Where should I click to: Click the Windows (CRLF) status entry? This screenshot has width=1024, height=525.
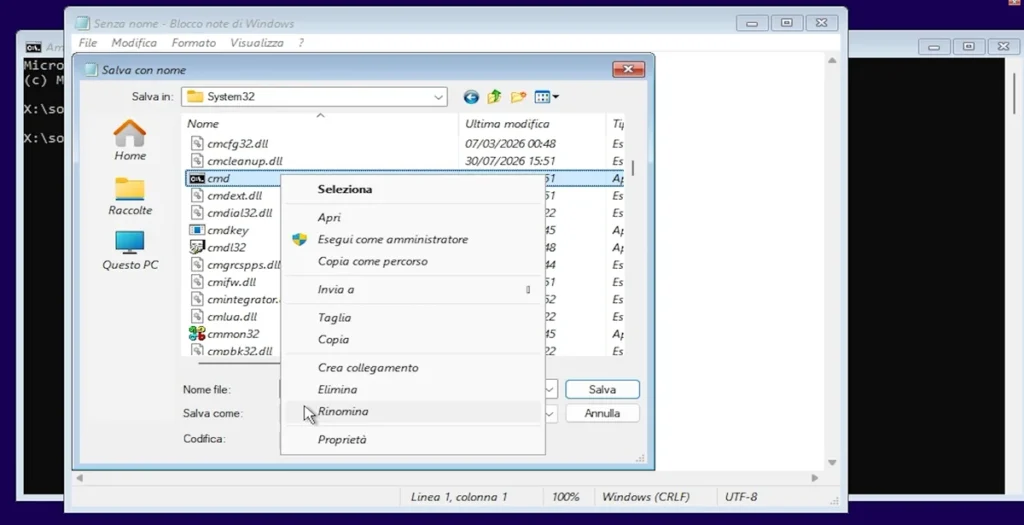click(x=646, y=497)
